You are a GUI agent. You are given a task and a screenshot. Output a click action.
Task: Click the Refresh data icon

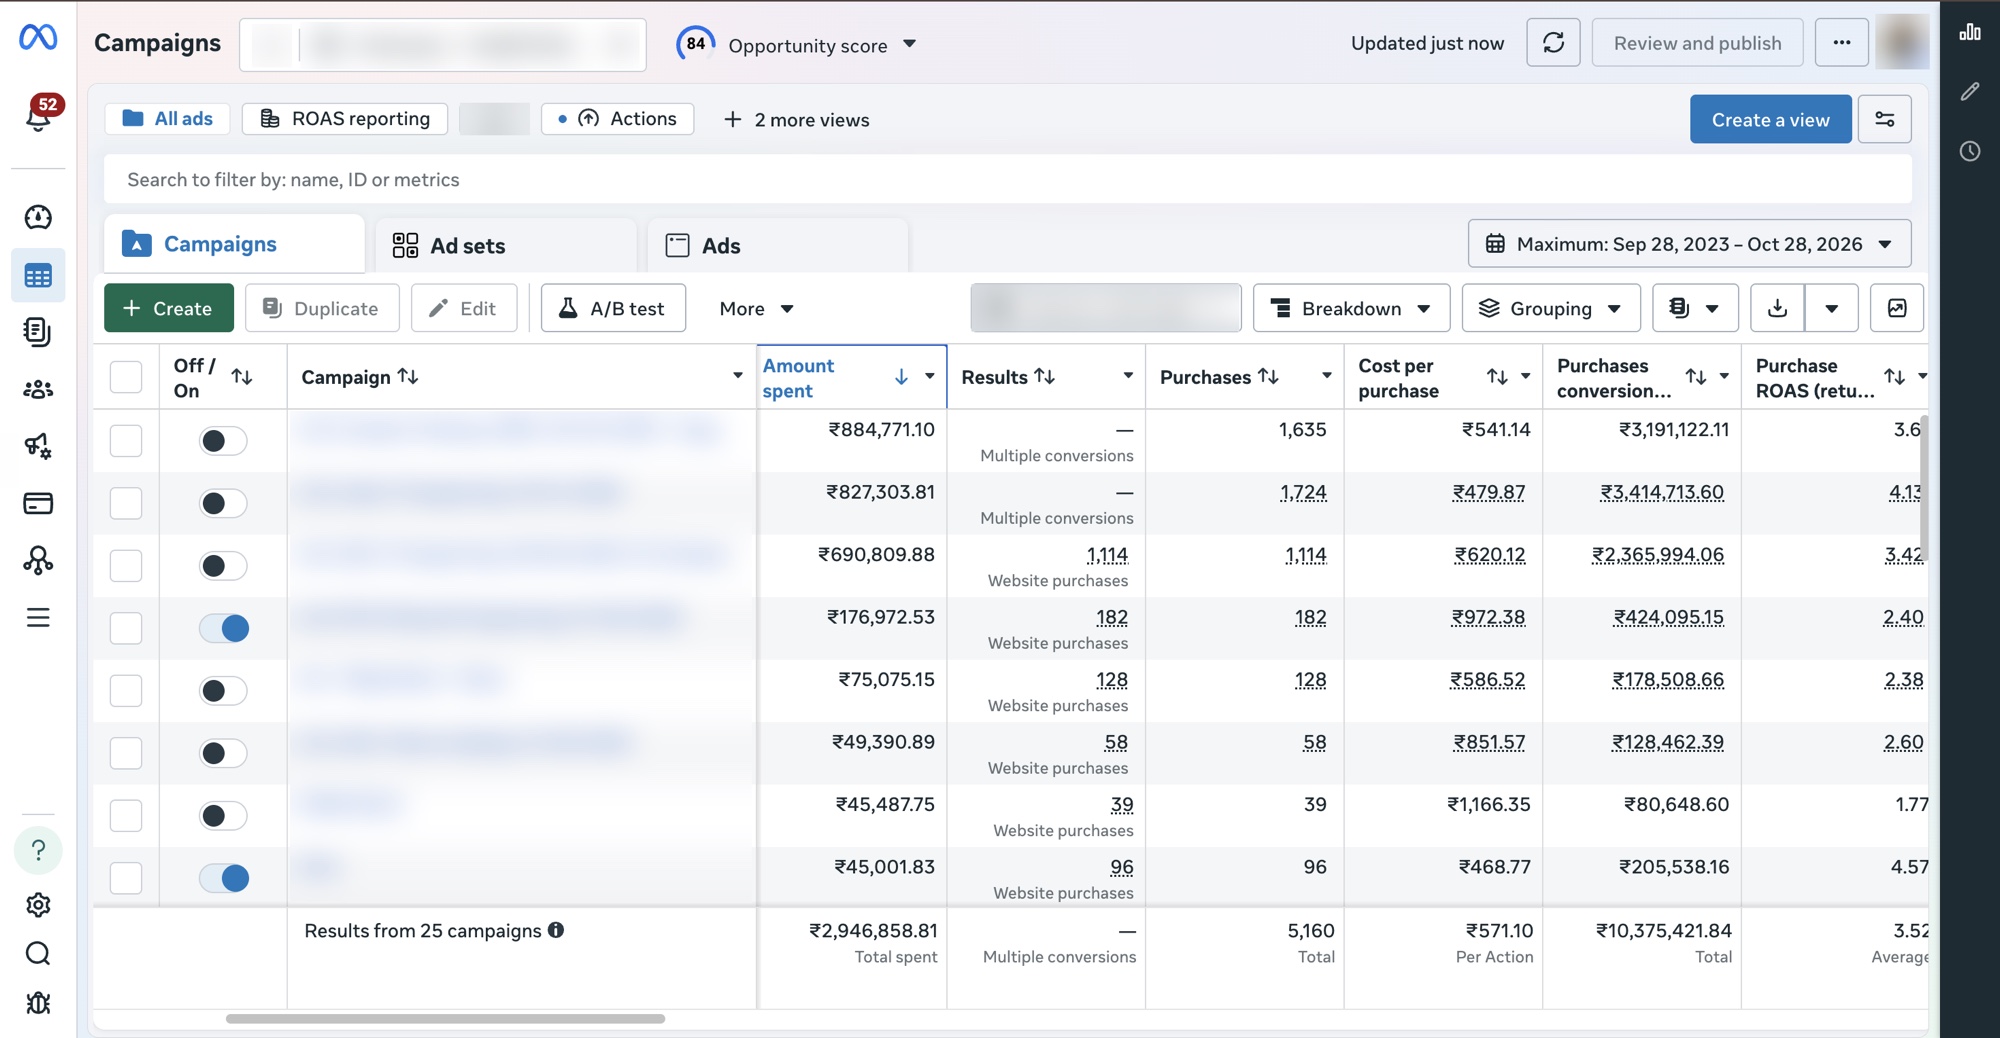pyautogui.click(x=1553, y=43)
